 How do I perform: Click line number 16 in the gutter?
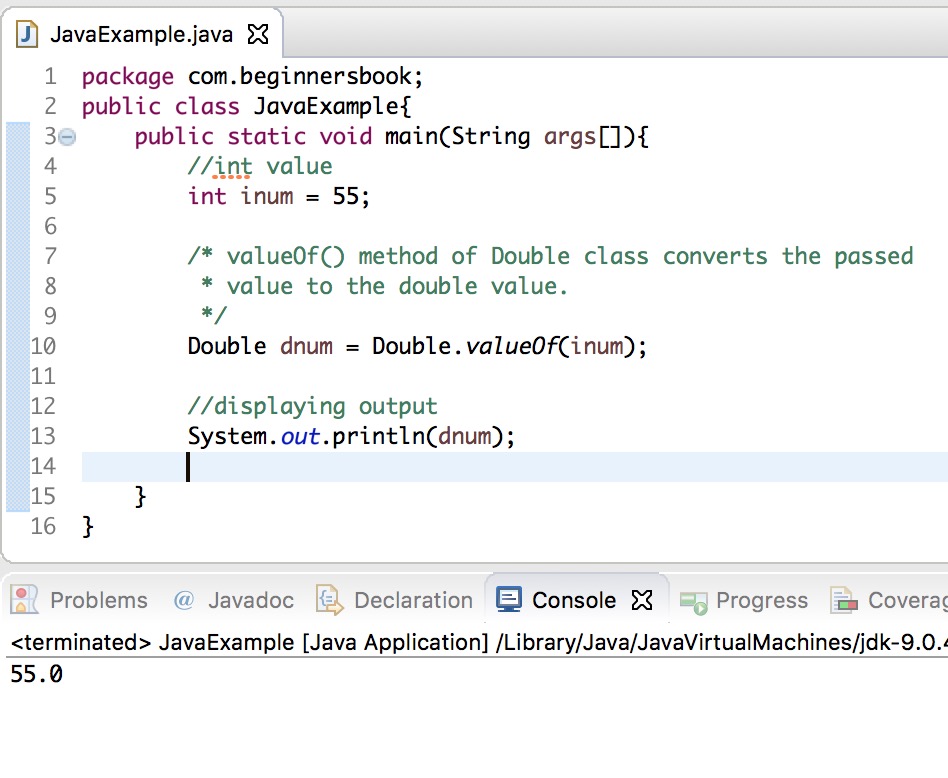44,527
